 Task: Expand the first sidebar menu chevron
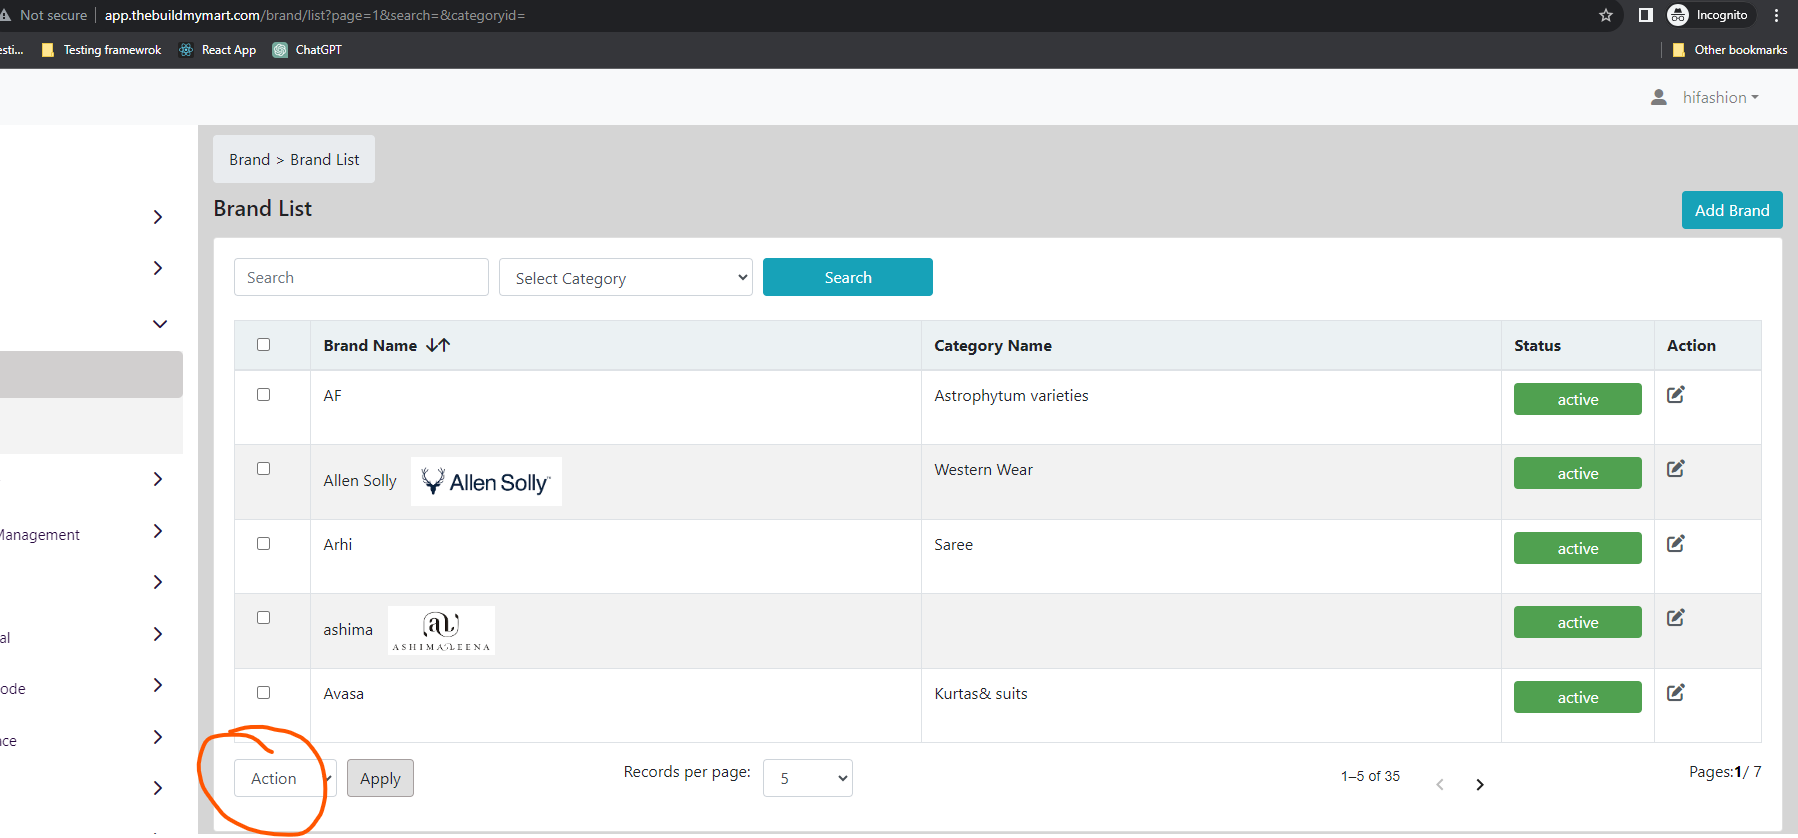tap(158, 217)
